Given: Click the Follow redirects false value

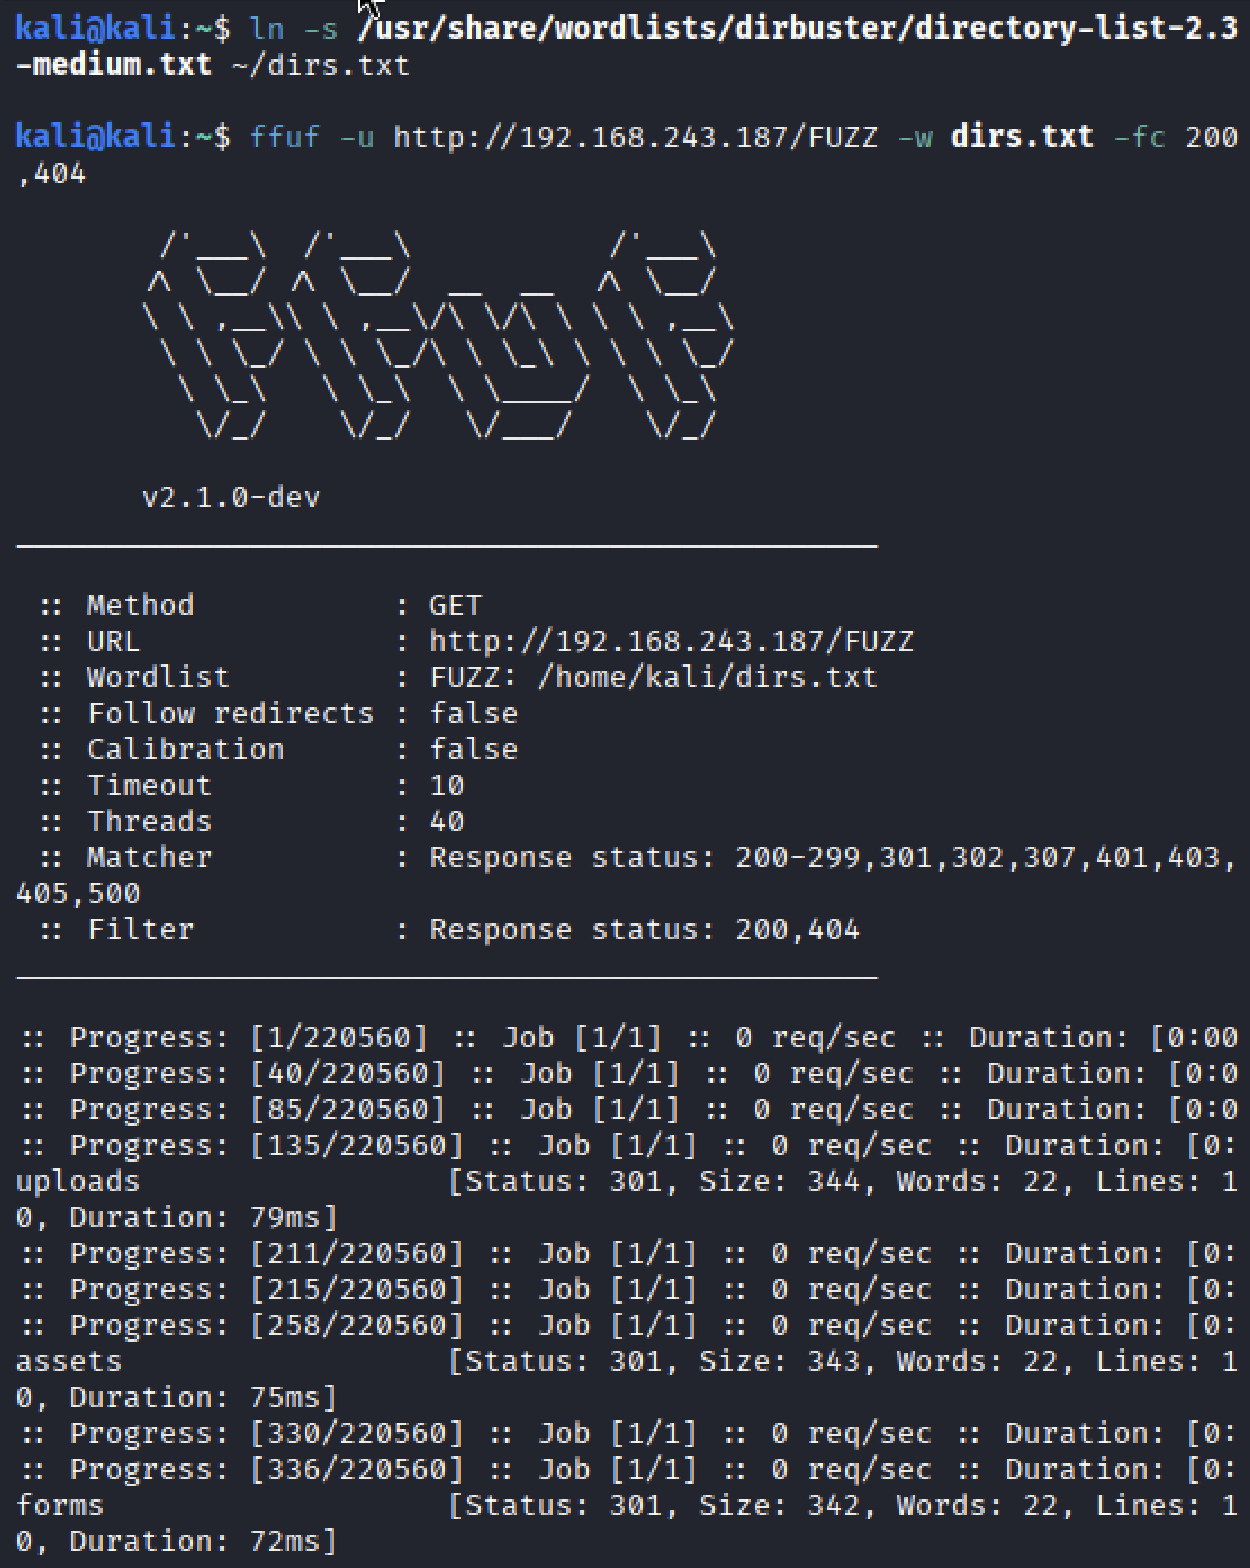Looking at the screenshot, I should coord(473,713).
